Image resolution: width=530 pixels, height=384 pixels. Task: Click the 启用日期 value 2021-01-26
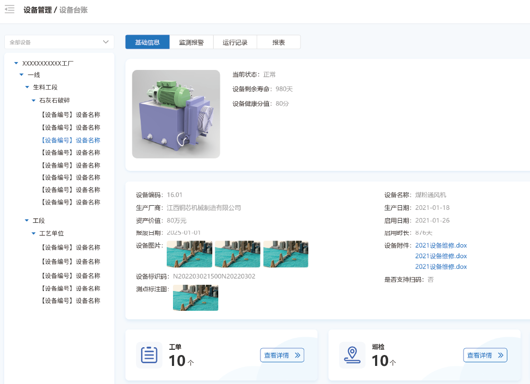(432, 220)
